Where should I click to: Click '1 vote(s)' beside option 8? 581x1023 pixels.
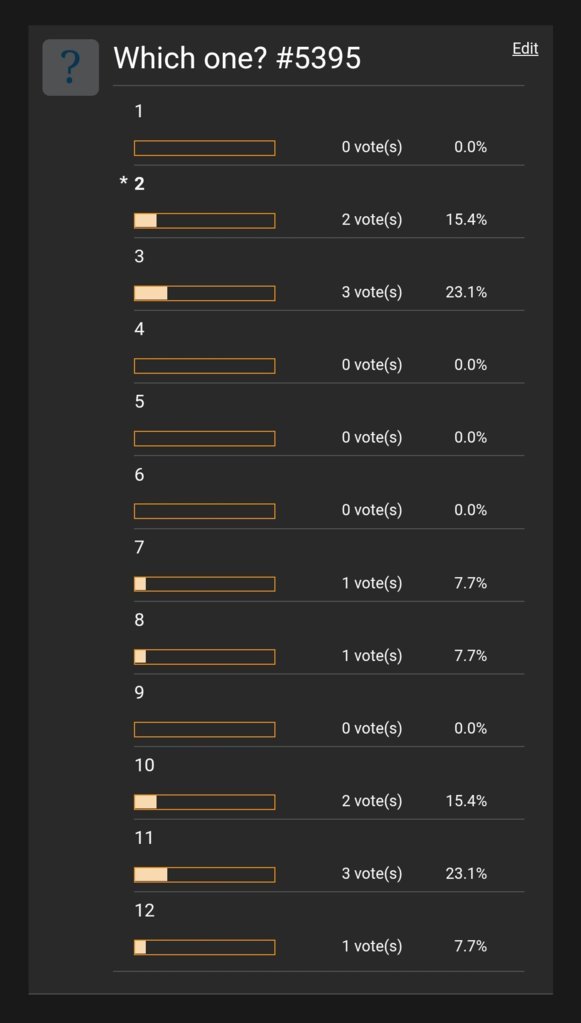(x=372, y=656)
